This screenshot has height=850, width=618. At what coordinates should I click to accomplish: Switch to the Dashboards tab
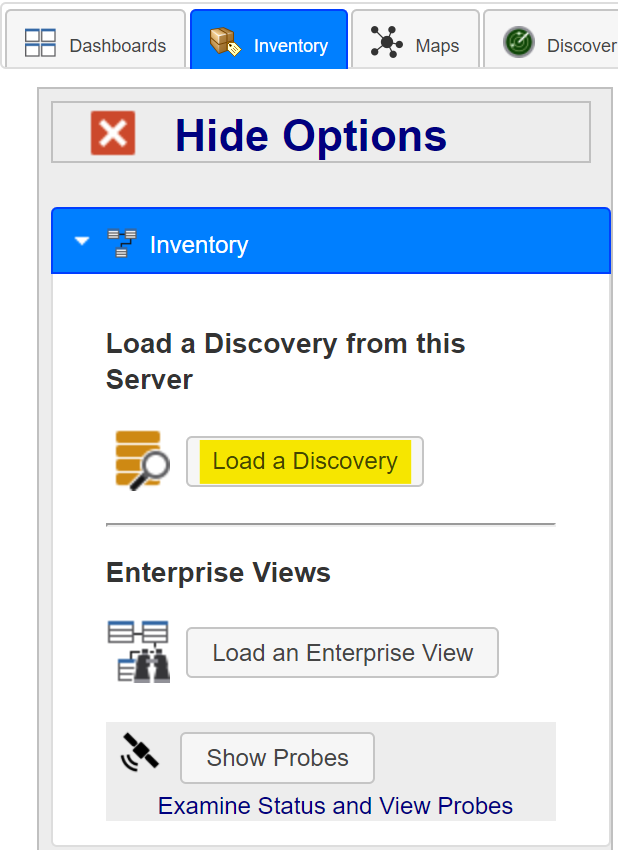[95, 39]
